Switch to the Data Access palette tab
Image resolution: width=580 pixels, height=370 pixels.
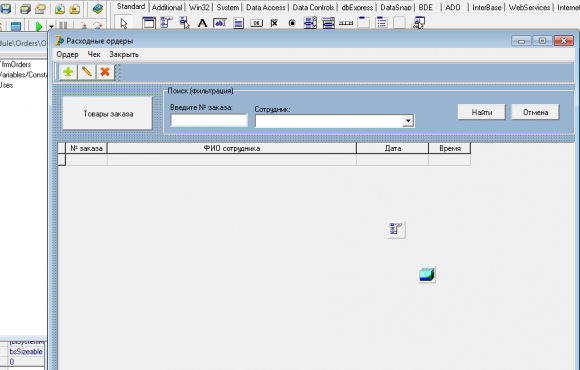point(266,7)
